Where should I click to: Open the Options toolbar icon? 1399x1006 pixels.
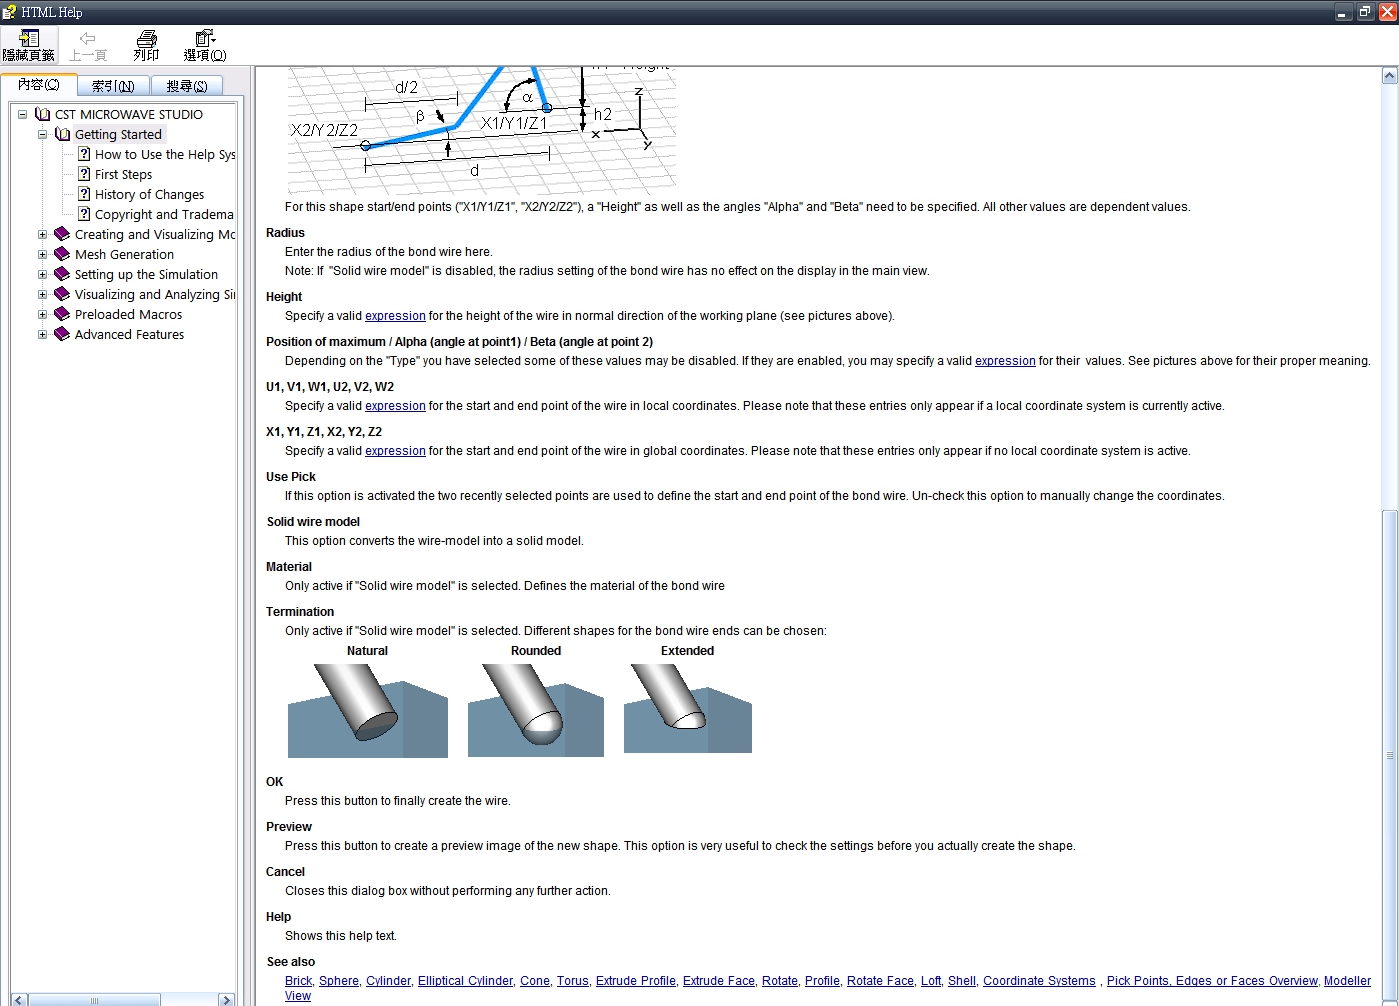[x=205, y=38]
